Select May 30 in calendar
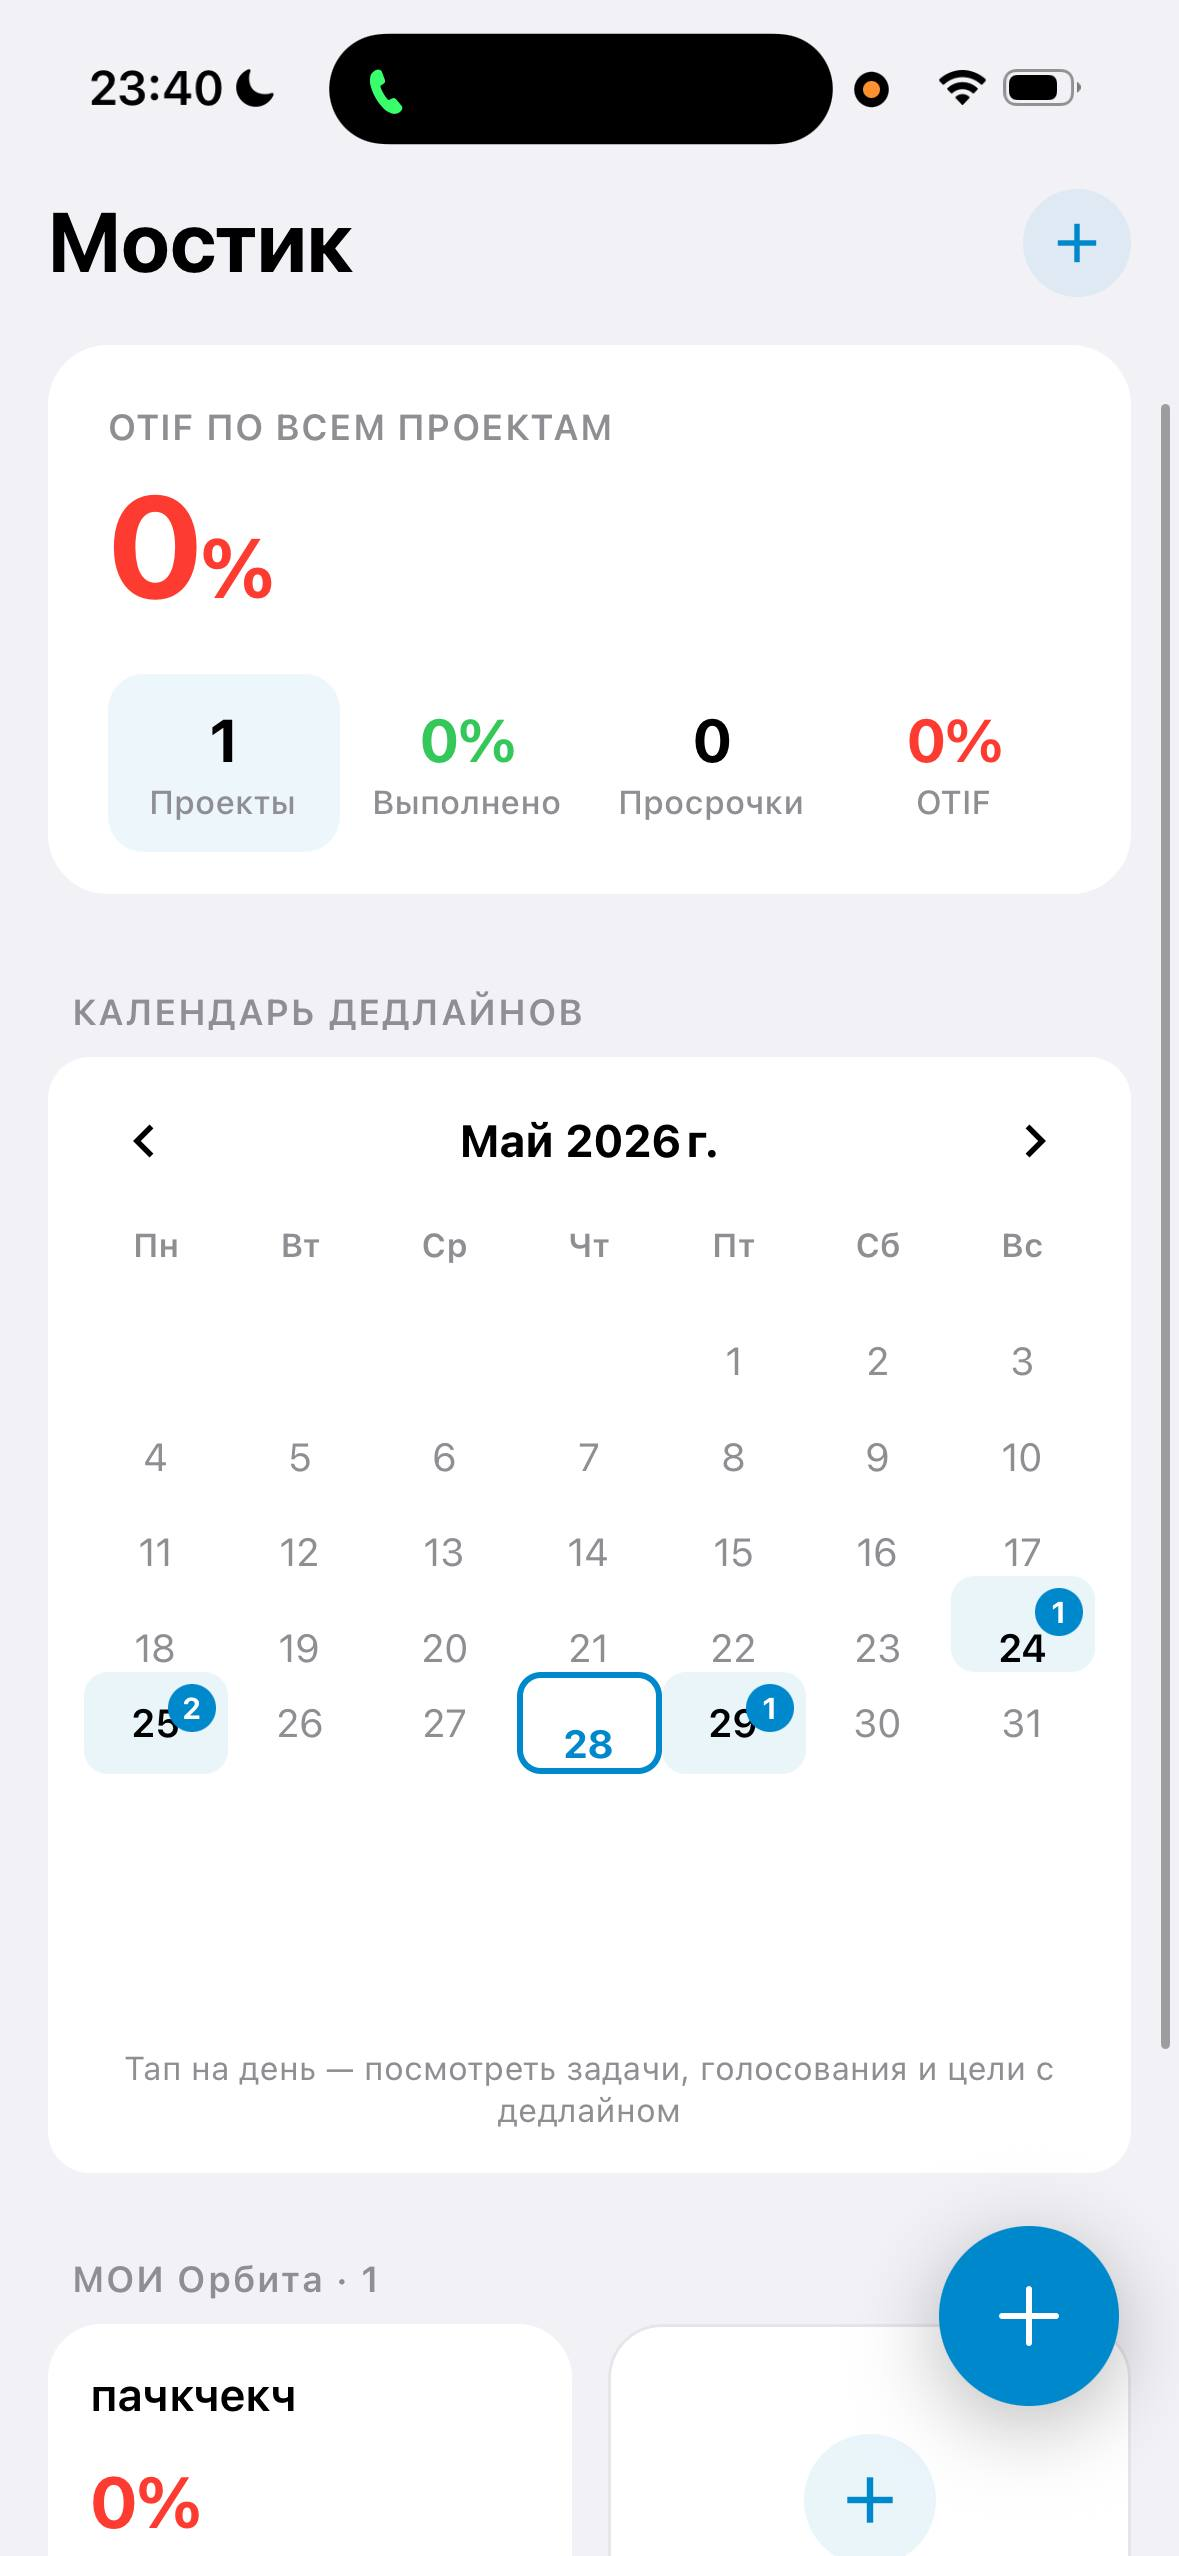Image resolution: width=1179 pixels, height=2556 pixels. pos(877,1724)
